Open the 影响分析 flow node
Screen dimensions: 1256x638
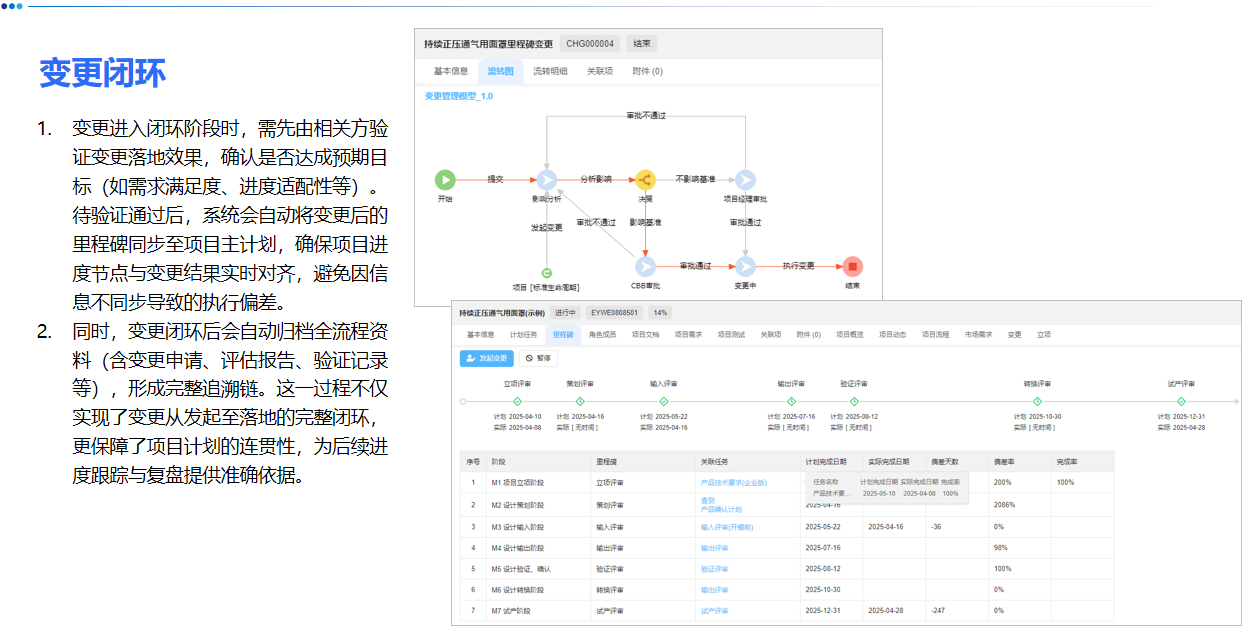tap(547, 179)
